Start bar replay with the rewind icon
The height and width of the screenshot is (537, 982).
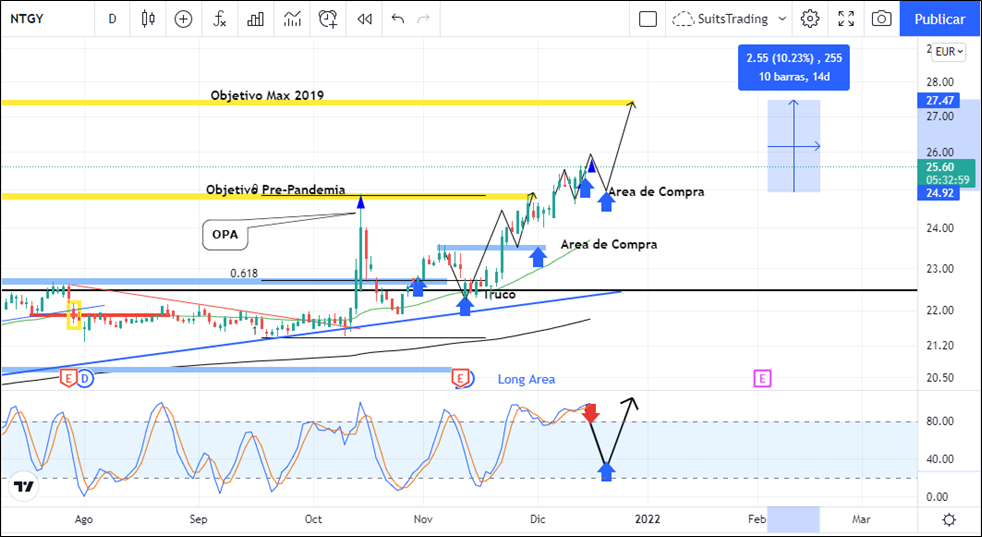pyautogui.click(x=365, y=19)
